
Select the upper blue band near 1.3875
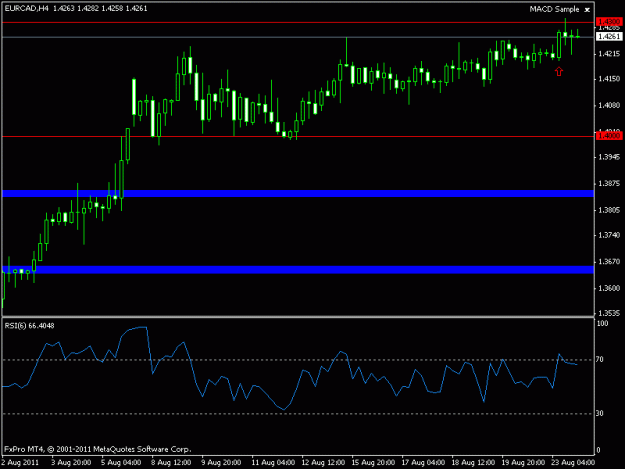tap(298, 194)
